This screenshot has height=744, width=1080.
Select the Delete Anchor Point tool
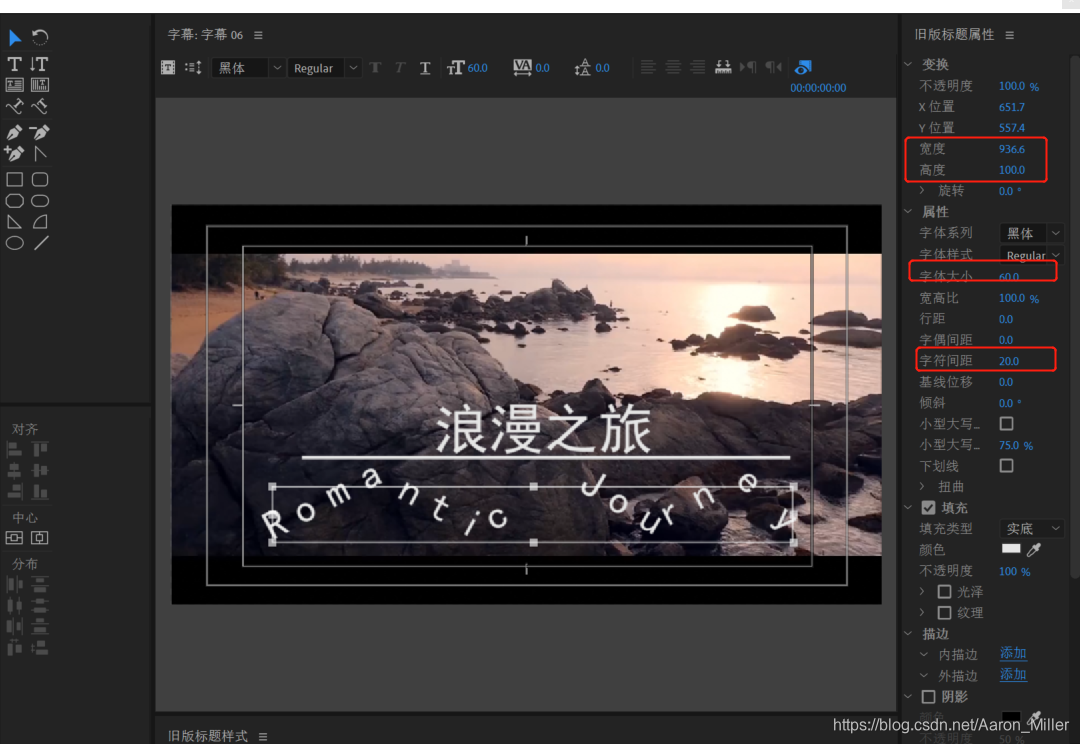pos(40,132)
